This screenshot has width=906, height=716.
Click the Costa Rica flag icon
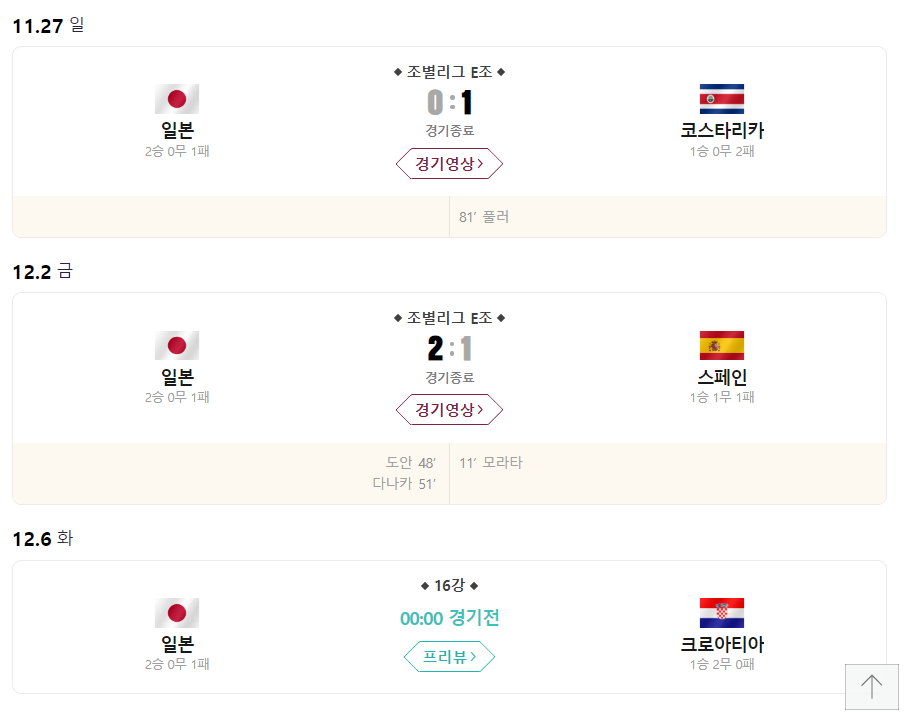(721, 97)
